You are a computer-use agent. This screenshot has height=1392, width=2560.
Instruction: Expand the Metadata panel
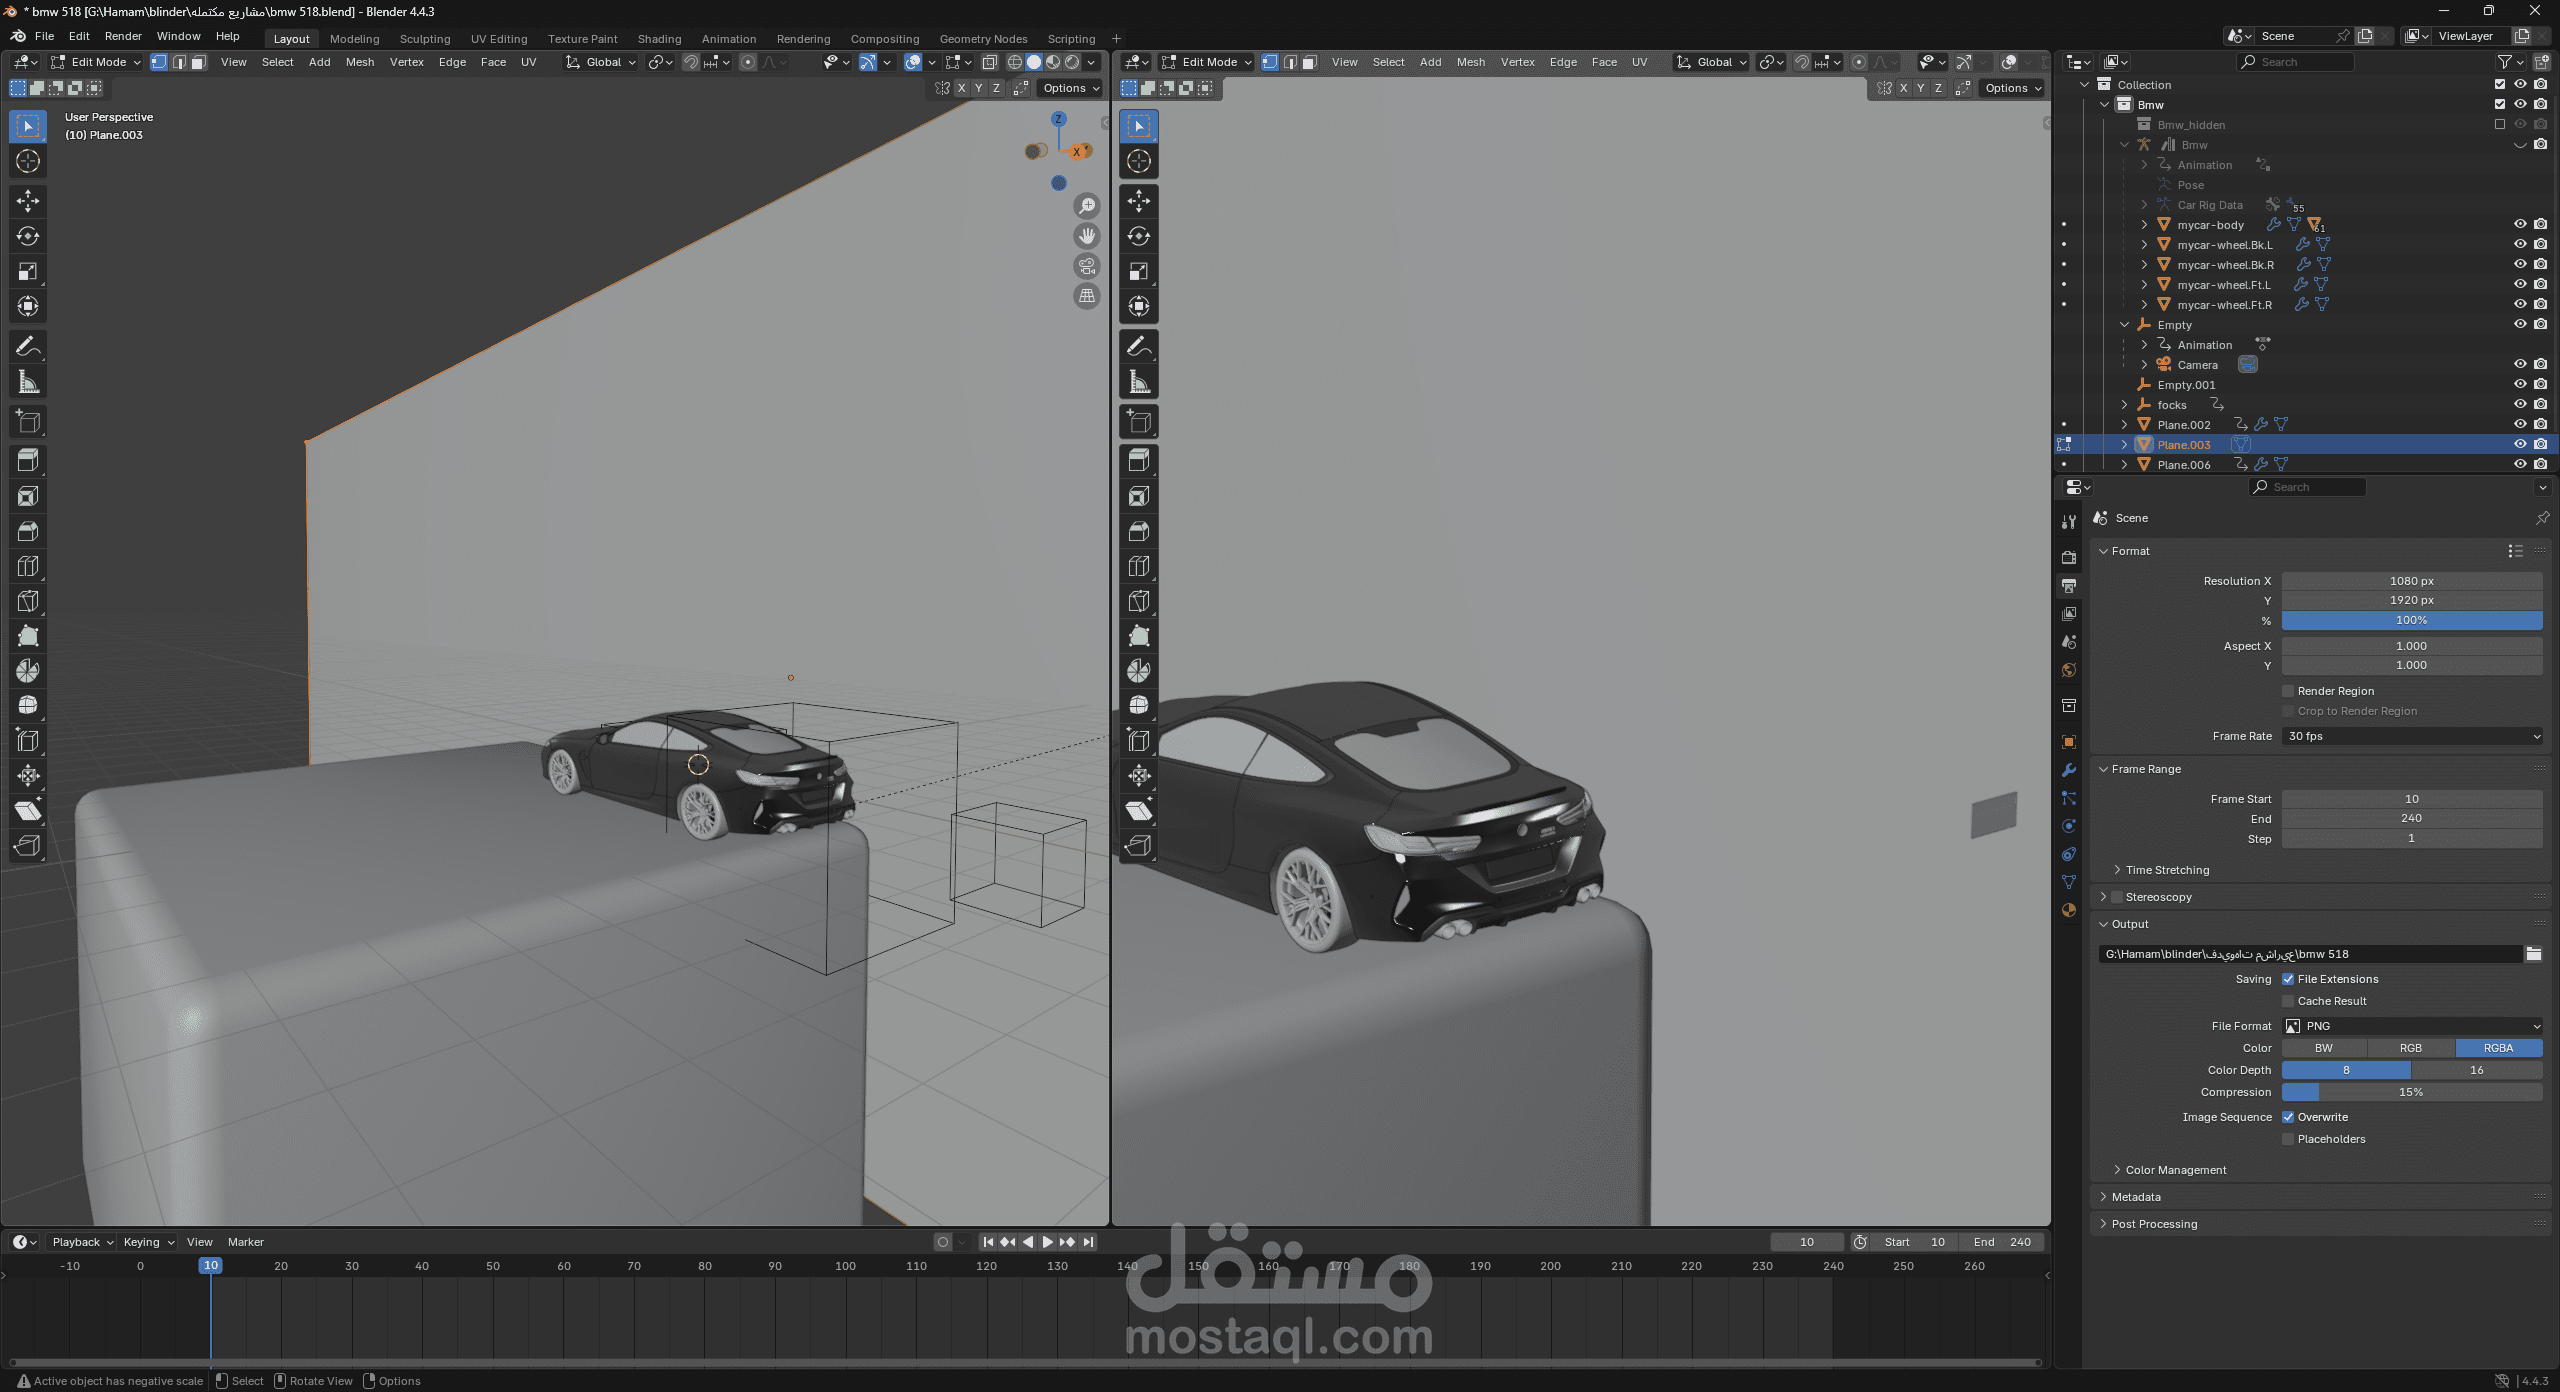2135,1197
